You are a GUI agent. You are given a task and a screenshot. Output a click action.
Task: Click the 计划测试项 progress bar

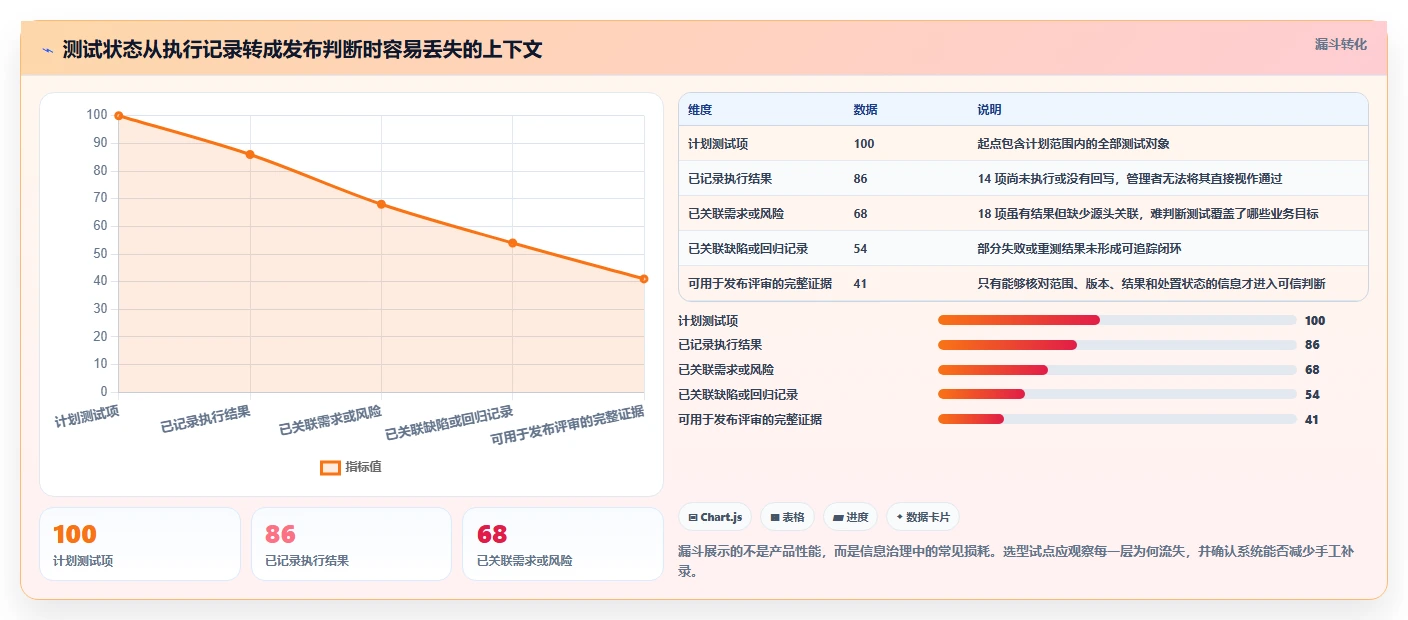tap(1117, 320)
